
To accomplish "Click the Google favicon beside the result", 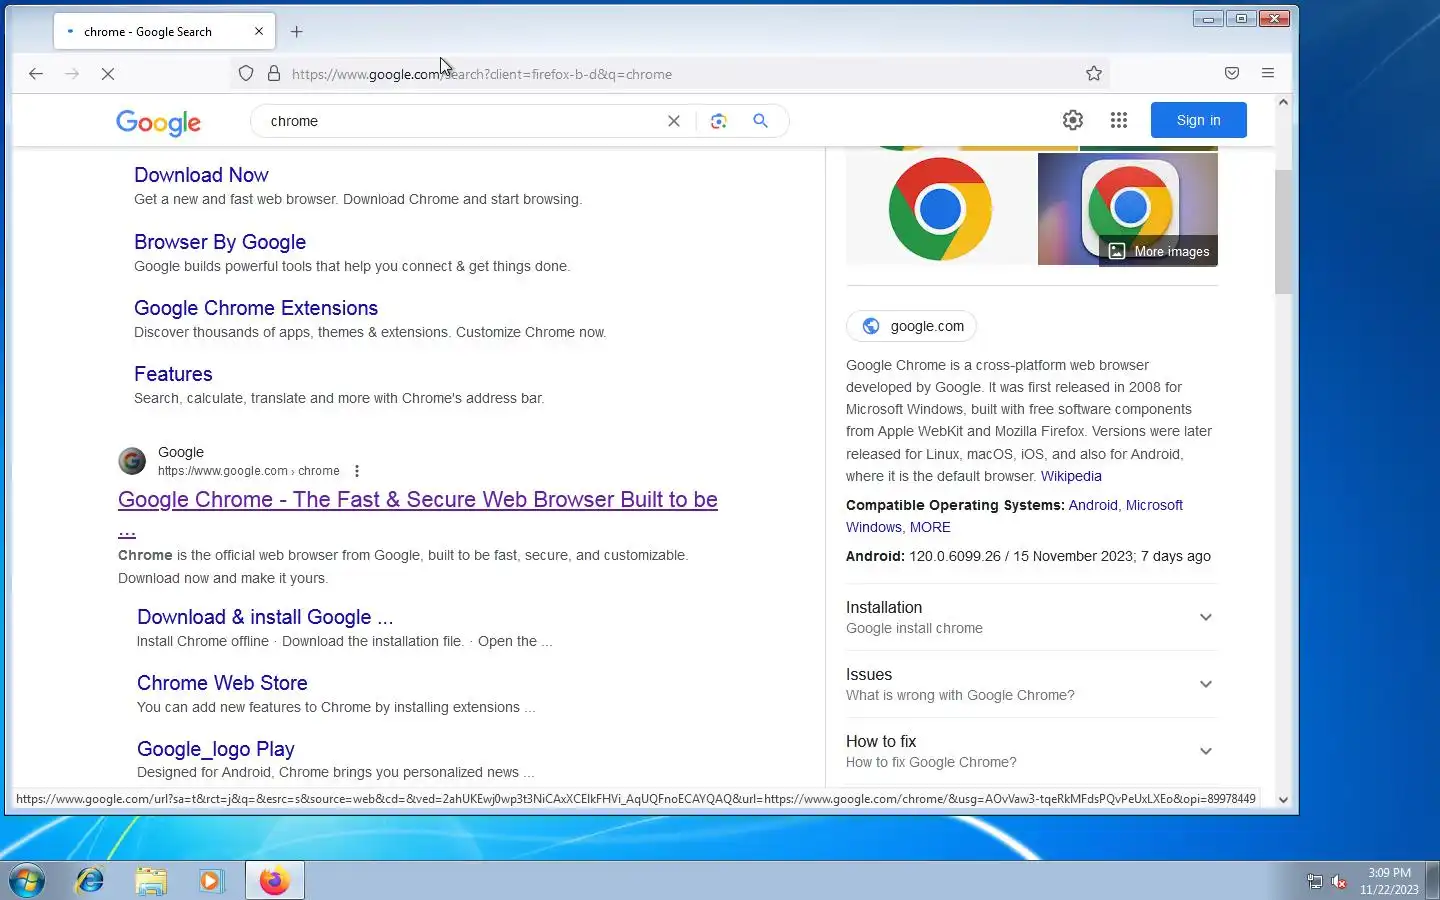I will click(x=132, y=461).
